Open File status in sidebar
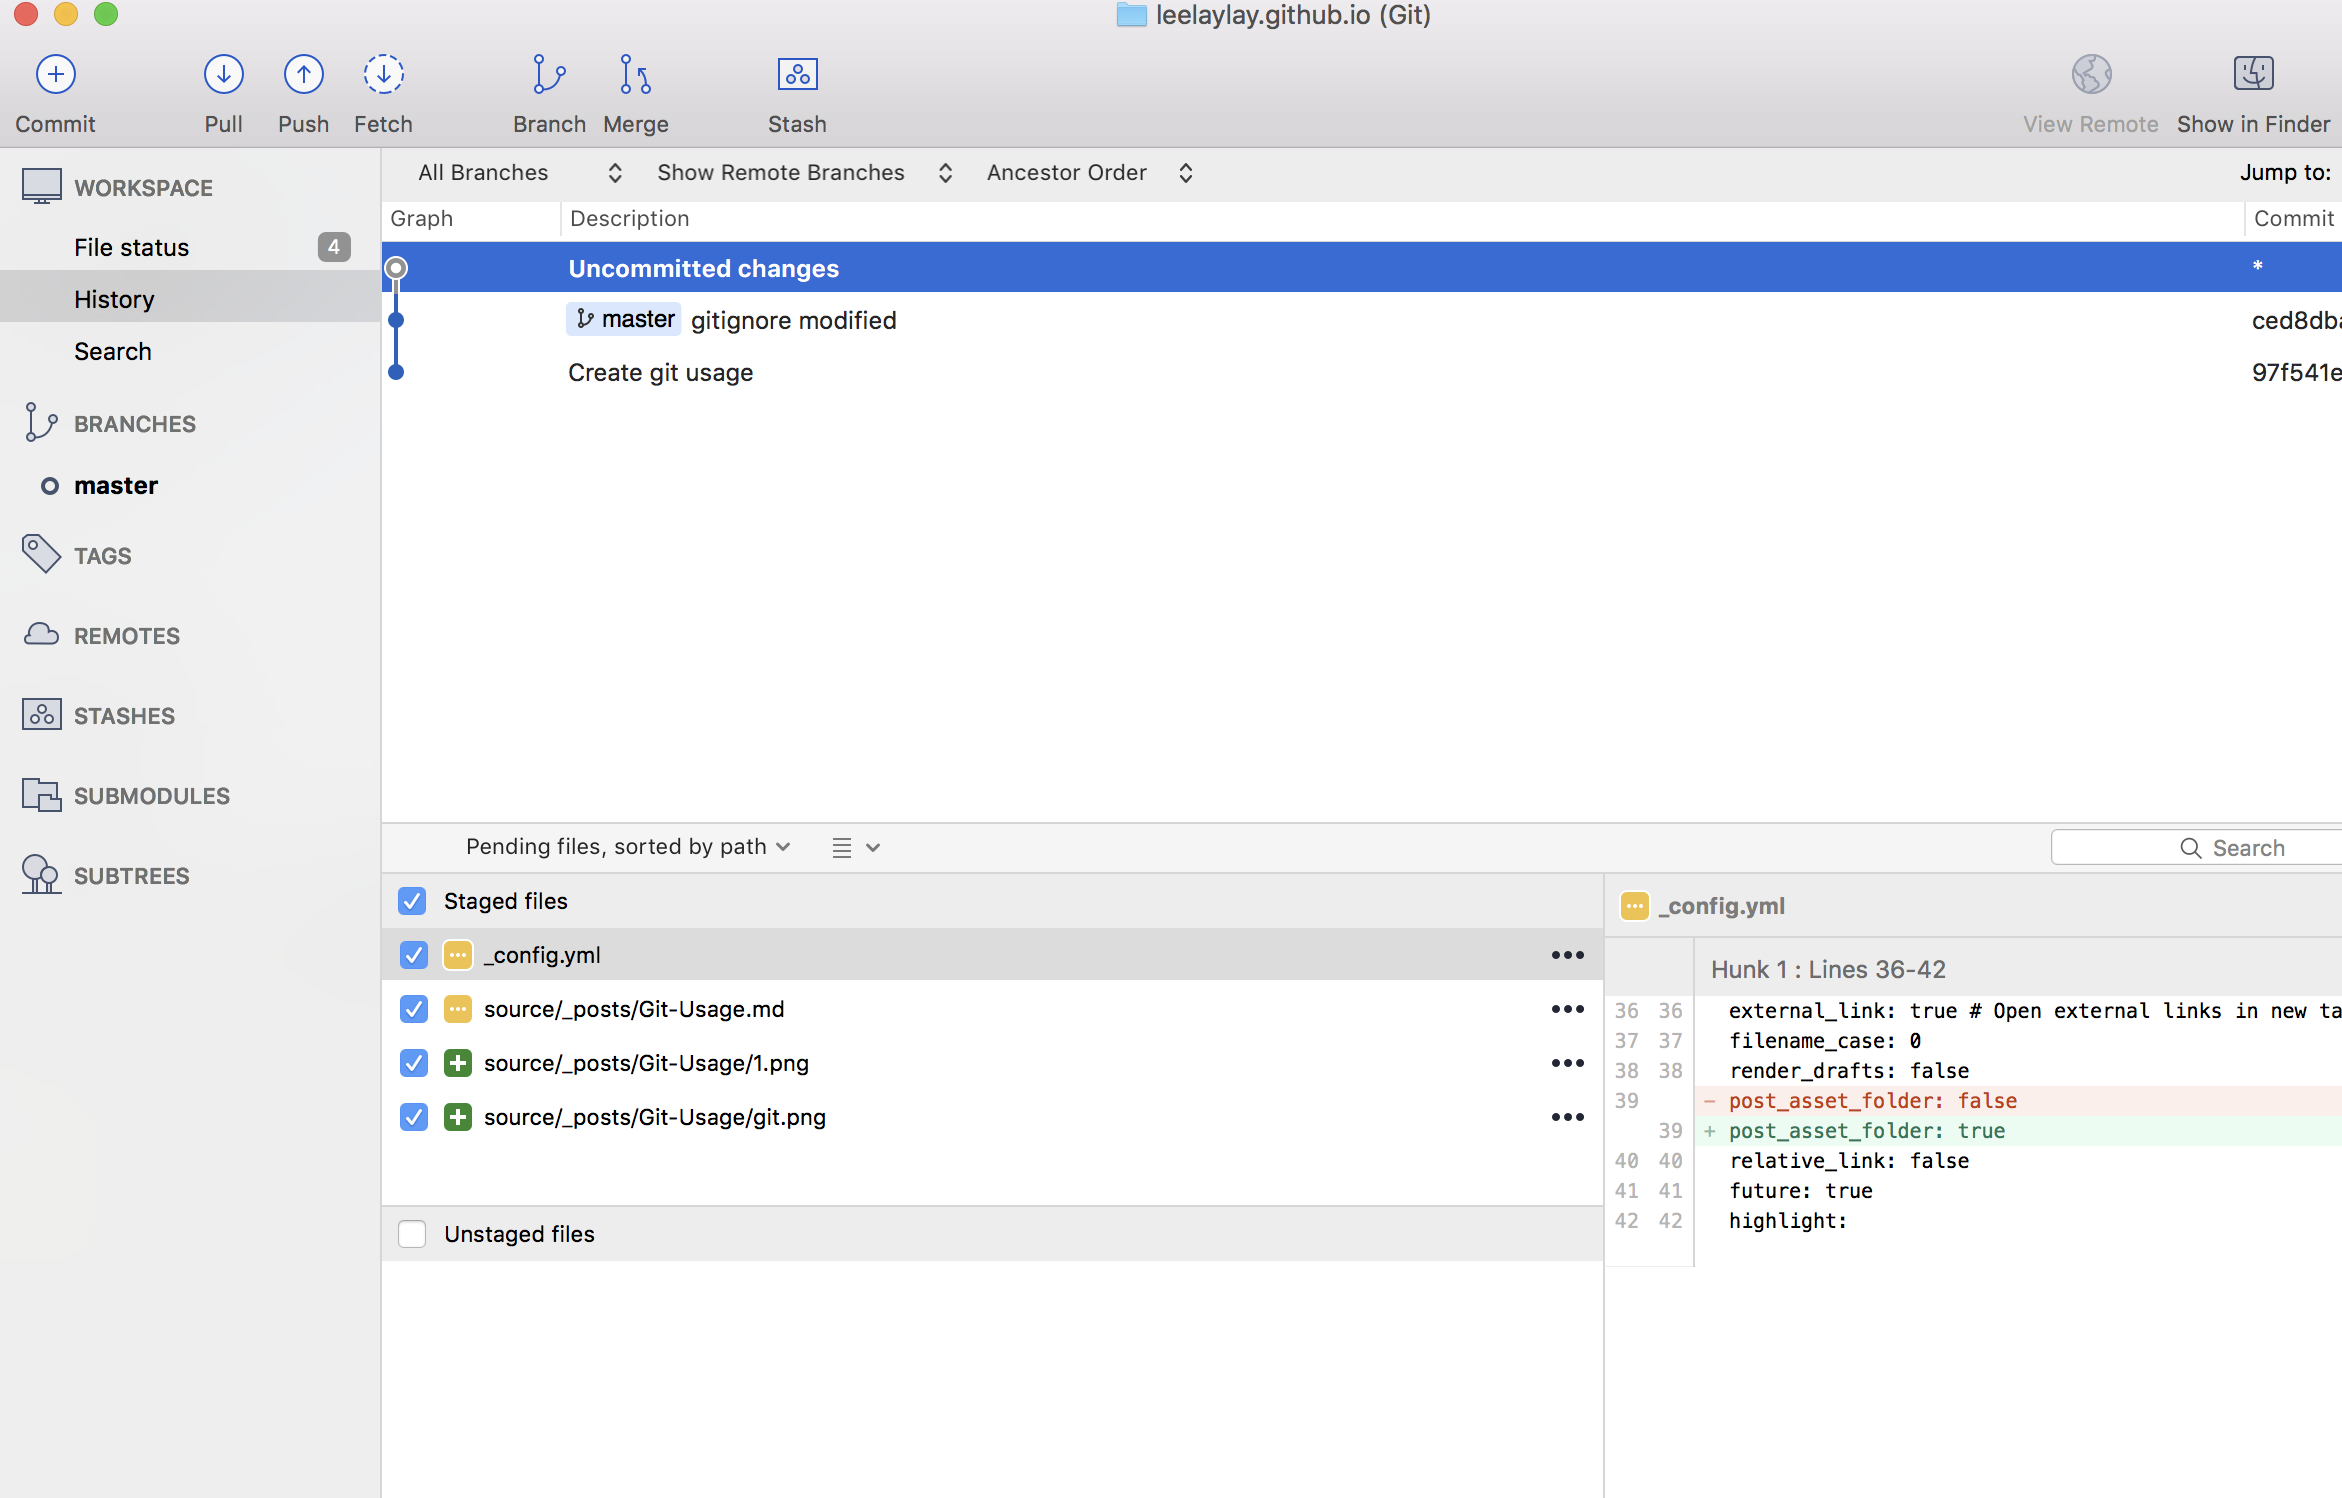 pos(132,247)
